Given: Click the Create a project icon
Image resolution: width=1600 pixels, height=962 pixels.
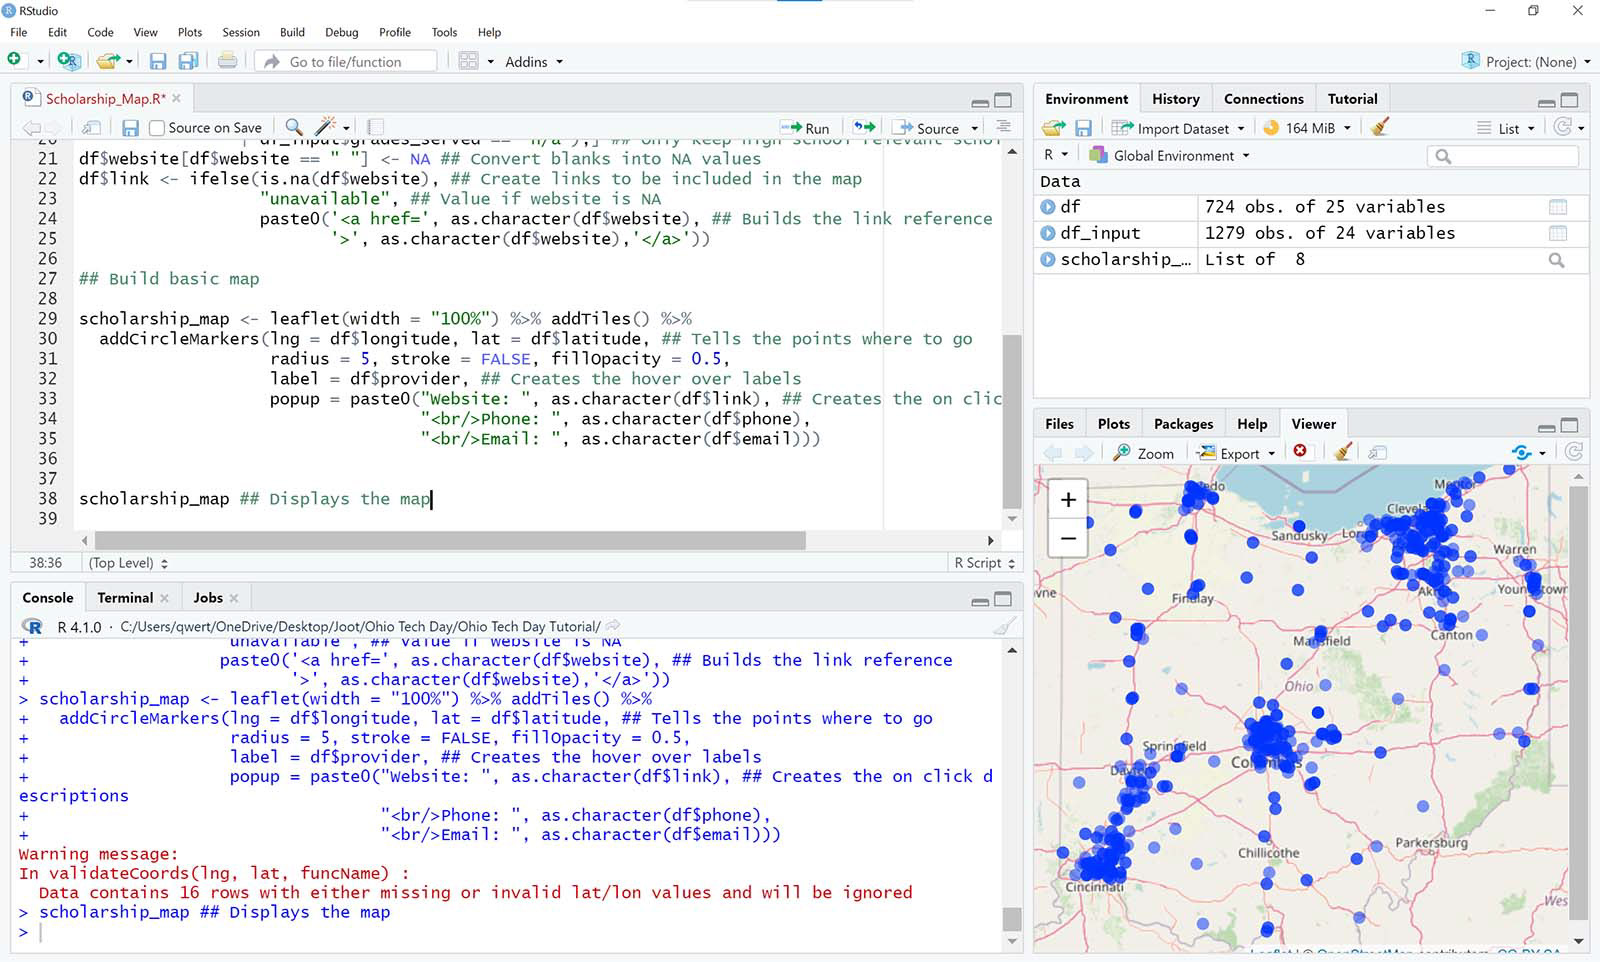Looking at the screenshot, I should tap(68, 61).
